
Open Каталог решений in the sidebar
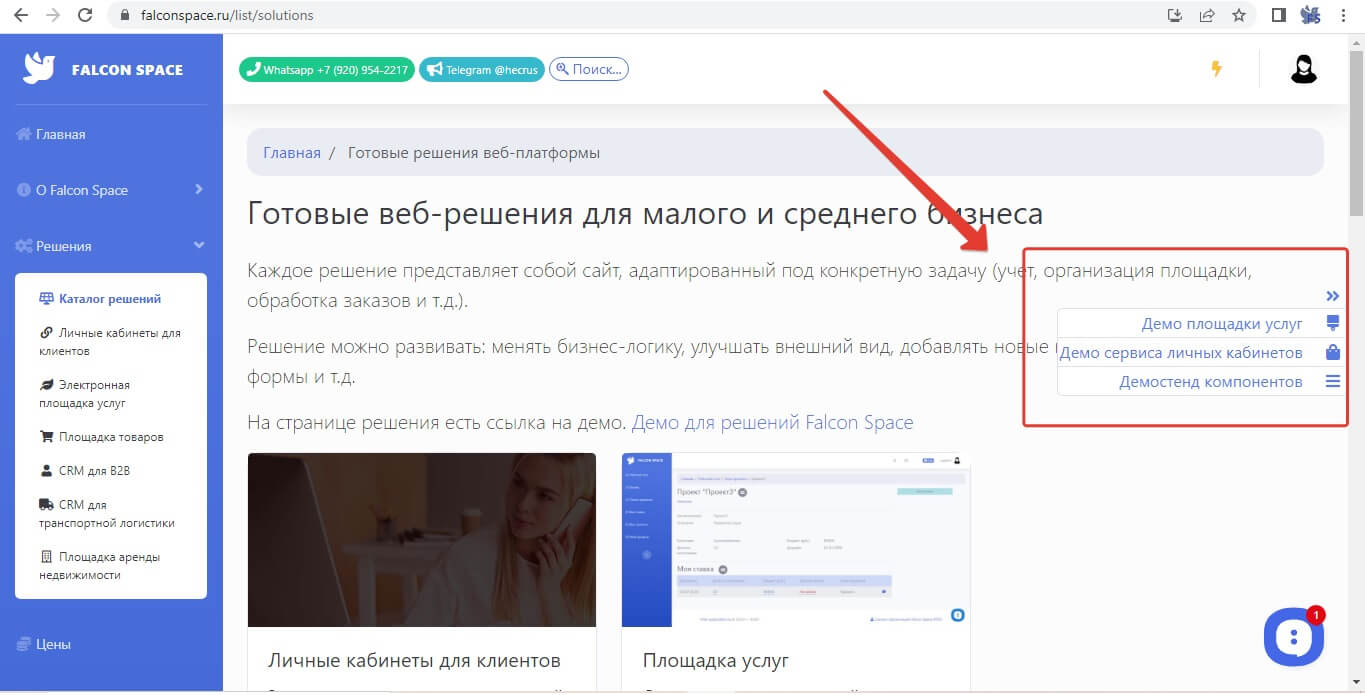[x=109, y=299]
